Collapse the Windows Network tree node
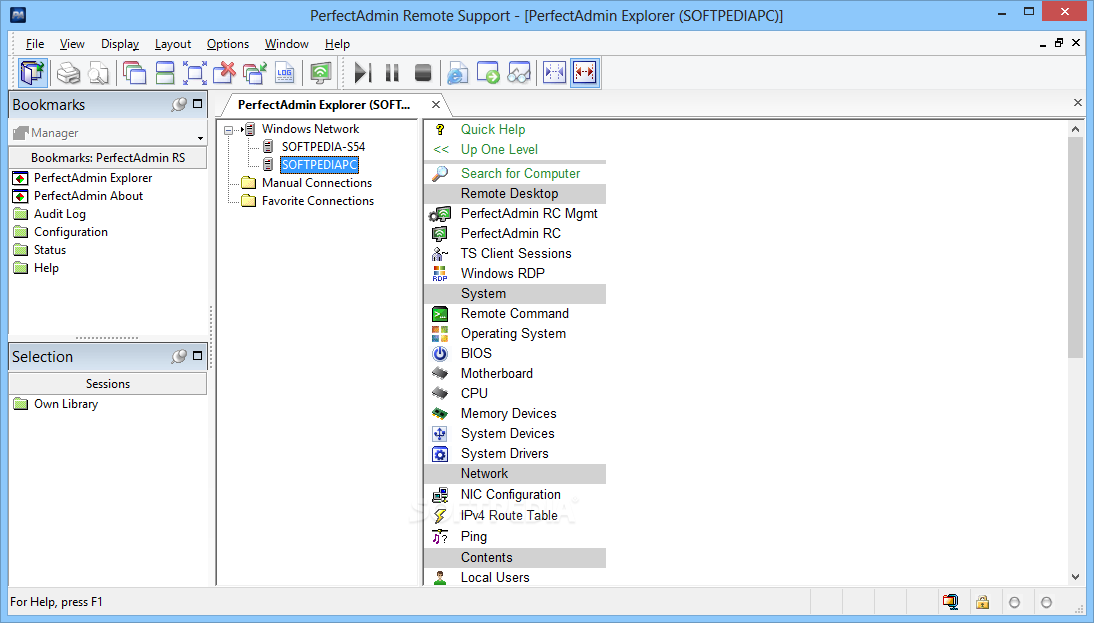Screen dimensions: 1094x623 click(228, 130)
